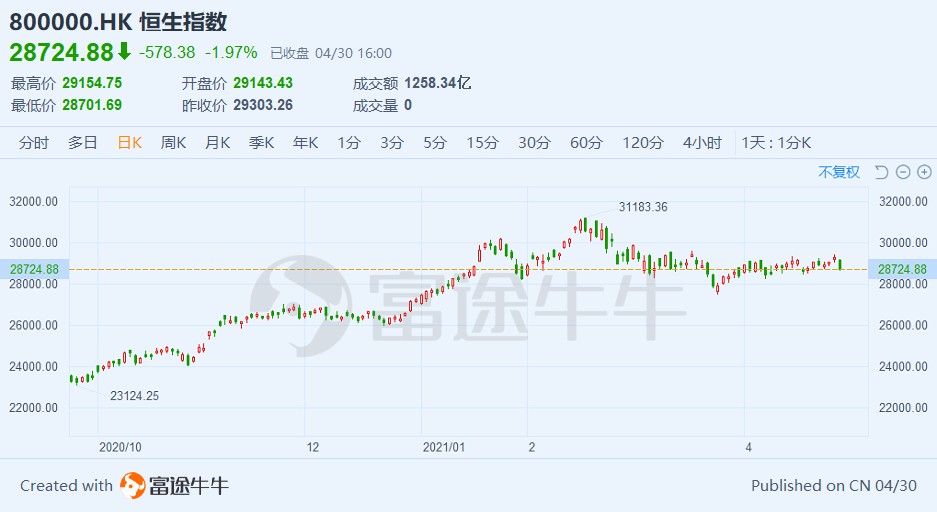The image size is (937, 512).
Task: Choose the 30分 interval tab
Action: pyautogui.click(x=534, y=143)
